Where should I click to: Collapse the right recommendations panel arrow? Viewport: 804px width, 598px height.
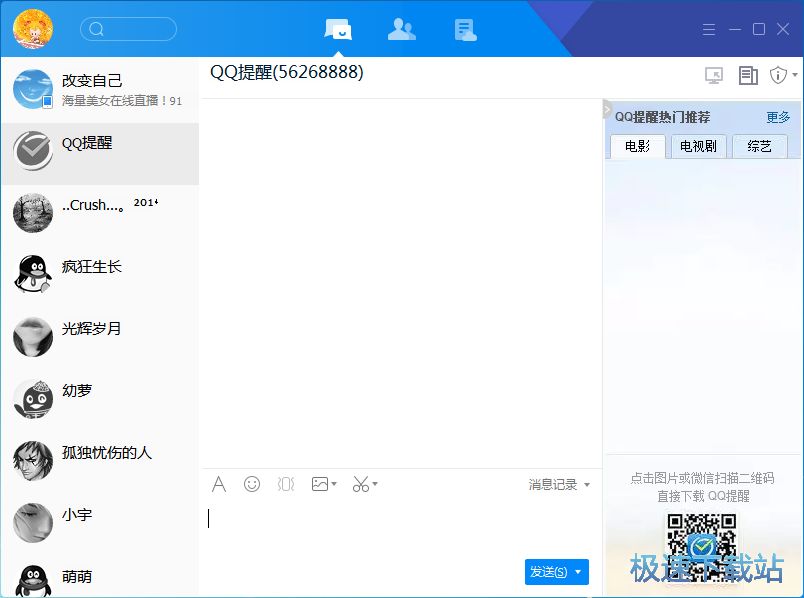pos(607,109)
